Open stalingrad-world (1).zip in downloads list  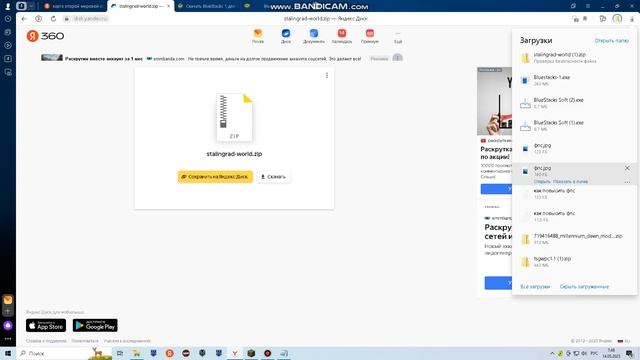tap(574, 58)
